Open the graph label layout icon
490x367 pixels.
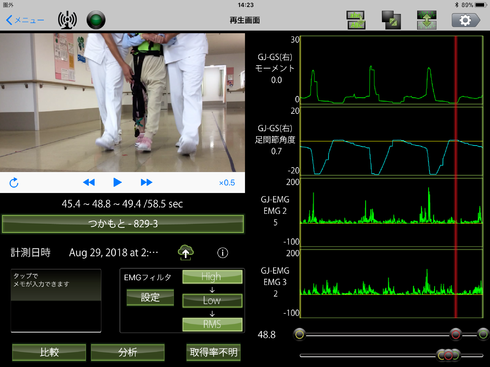[x=356, y=20]
